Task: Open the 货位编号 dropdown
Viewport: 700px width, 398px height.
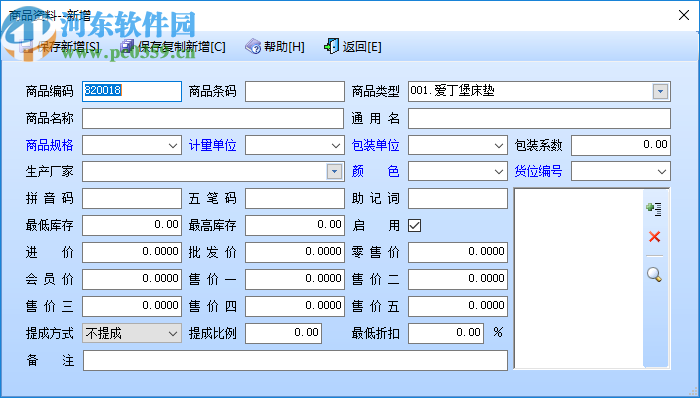Action: pyautogui.click(x=662, y=171)
